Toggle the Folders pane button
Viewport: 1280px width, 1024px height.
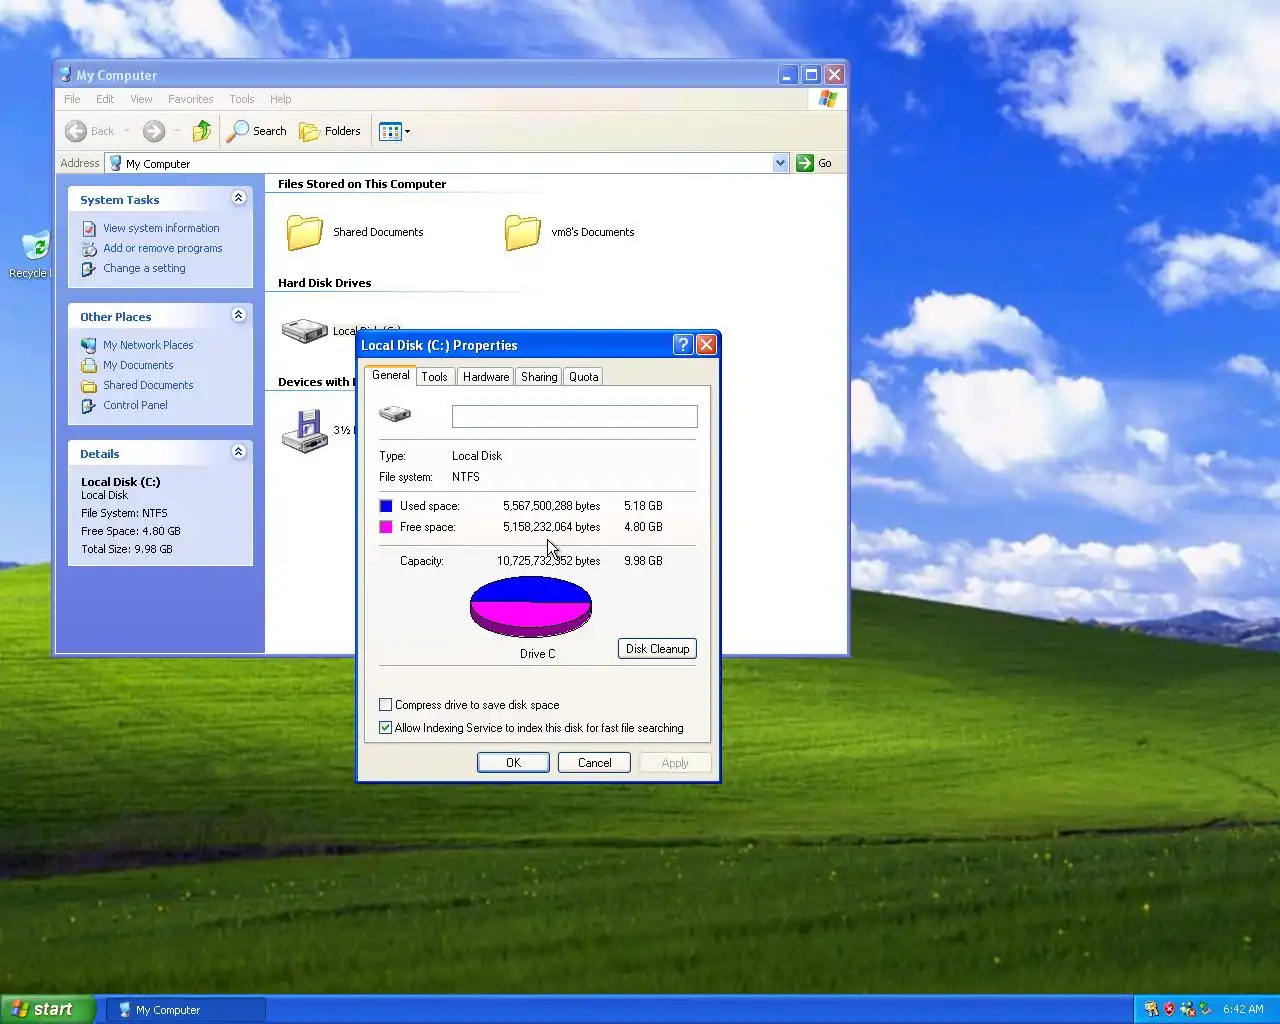(330, 131)
